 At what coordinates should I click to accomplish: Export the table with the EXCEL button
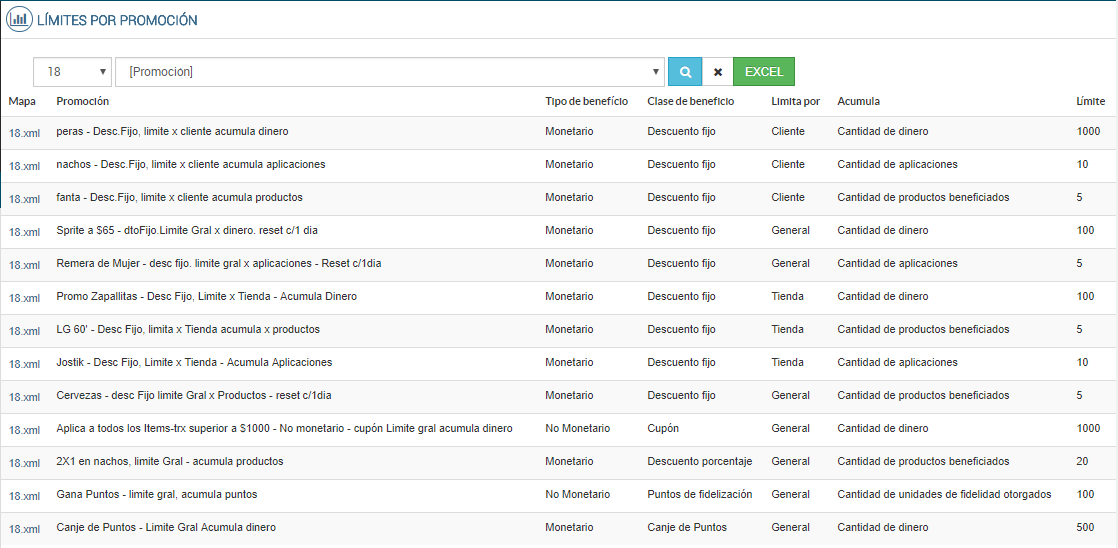coord(764,72)
